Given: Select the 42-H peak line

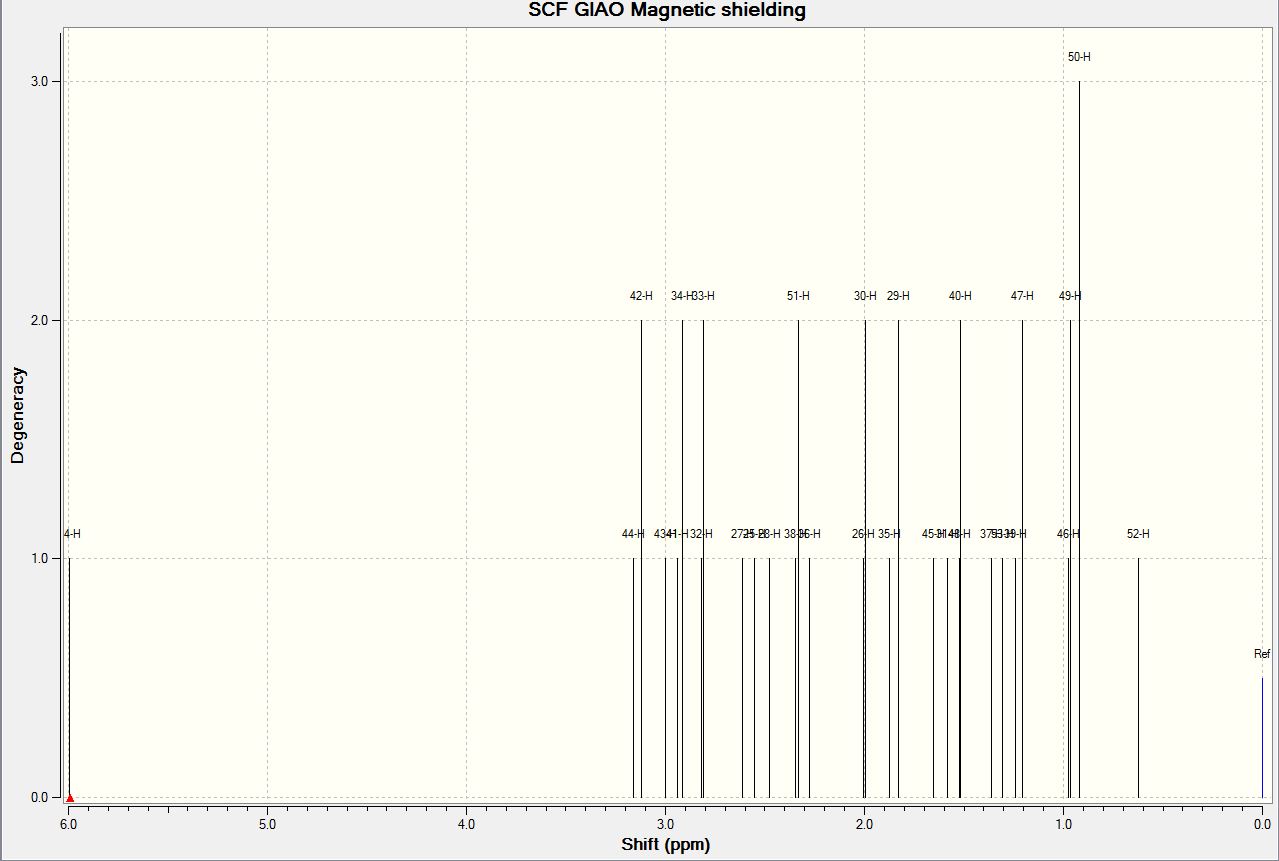Looking at the screenshot, I should coord(641,558).
